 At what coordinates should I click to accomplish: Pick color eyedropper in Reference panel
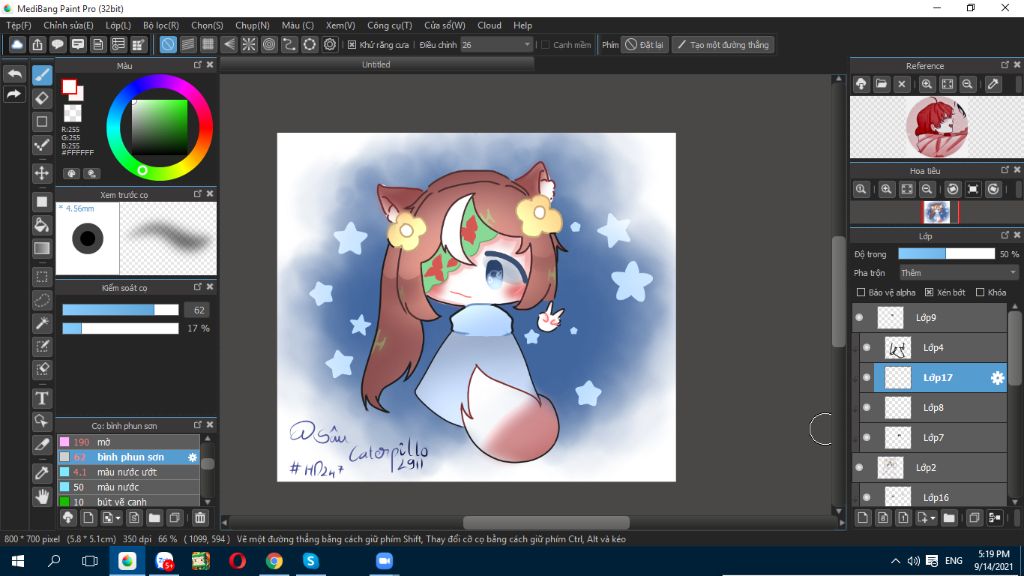(993, 84)
